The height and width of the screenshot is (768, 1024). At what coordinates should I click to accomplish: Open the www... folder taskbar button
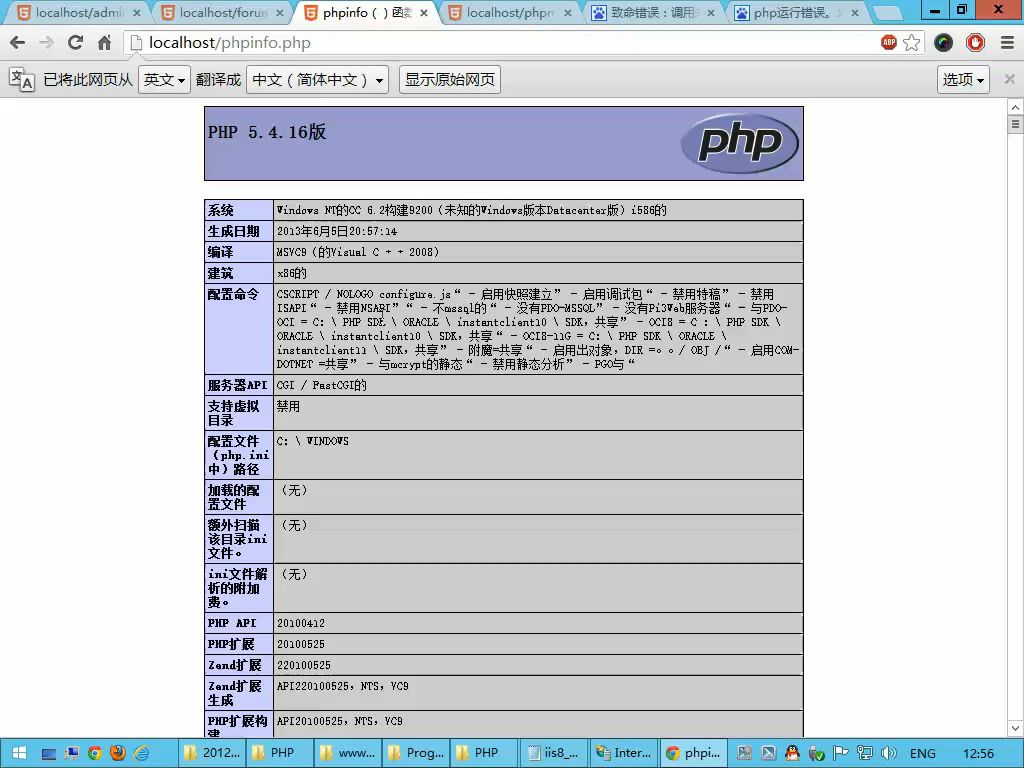point(347,753)
